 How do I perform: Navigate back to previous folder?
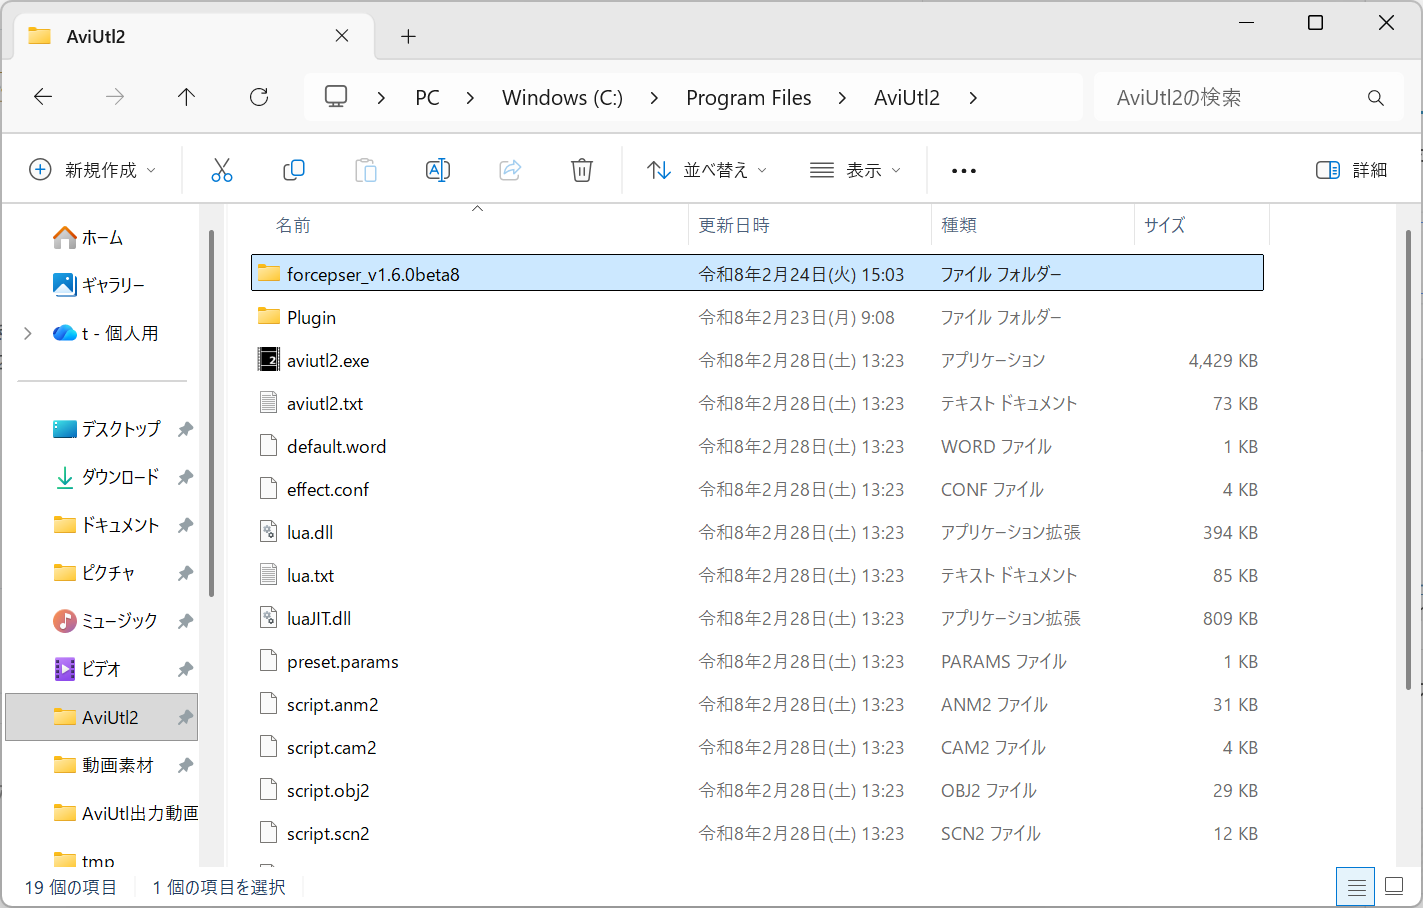click(x=43, y=97)
